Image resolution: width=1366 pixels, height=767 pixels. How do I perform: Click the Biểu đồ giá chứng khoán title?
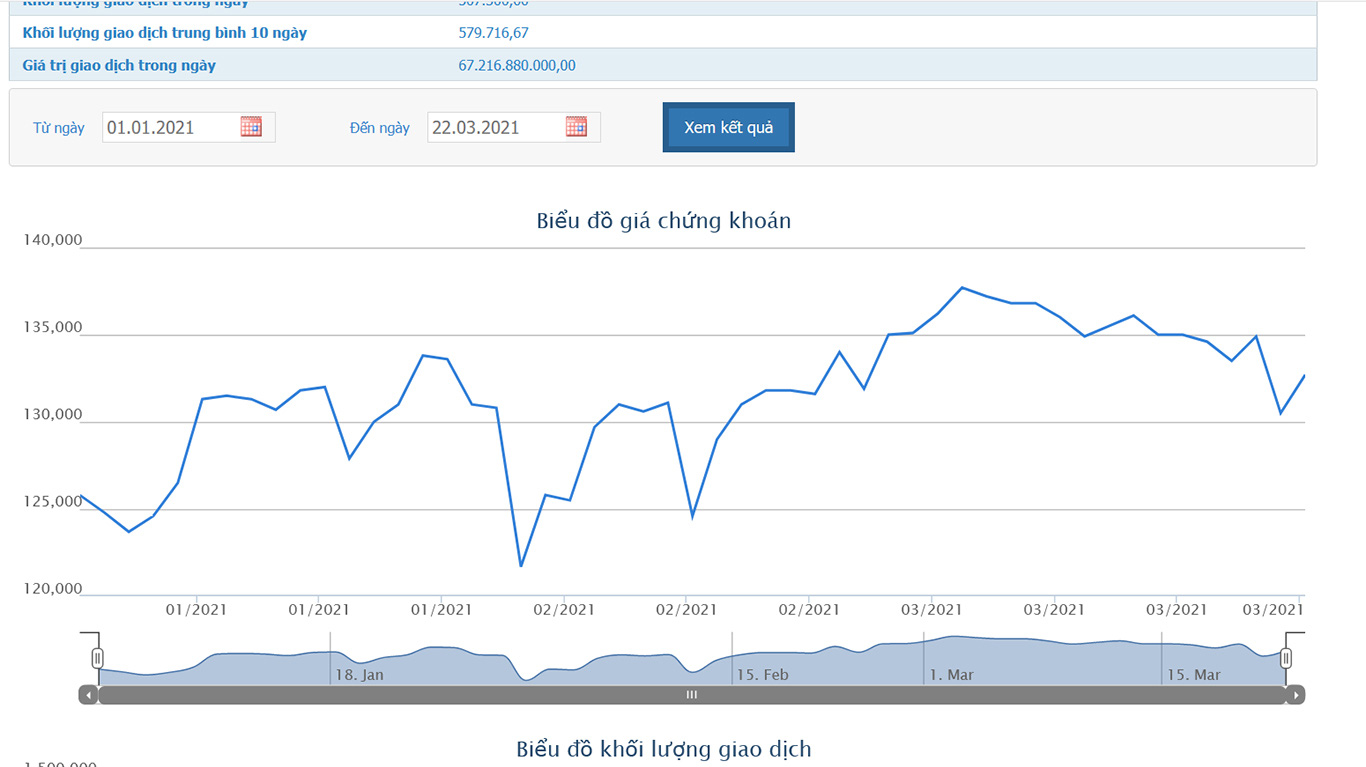663,221
